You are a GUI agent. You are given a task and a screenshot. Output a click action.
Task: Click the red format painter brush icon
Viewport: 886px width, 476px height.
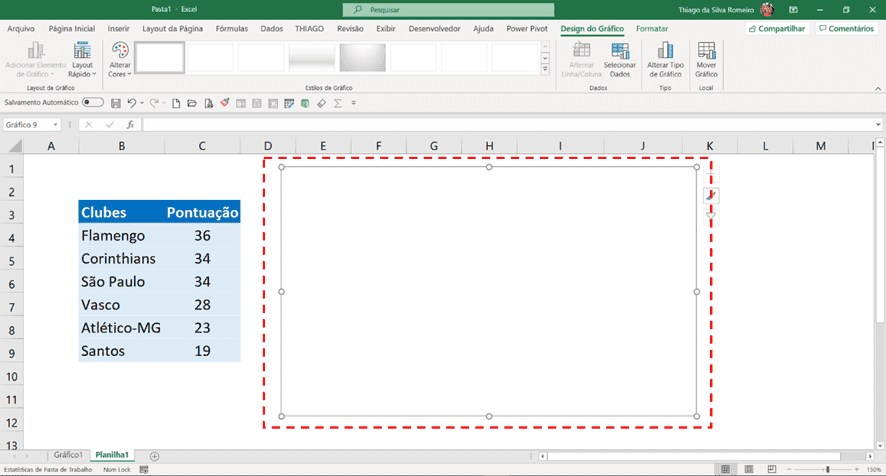(x=225, y=103)
